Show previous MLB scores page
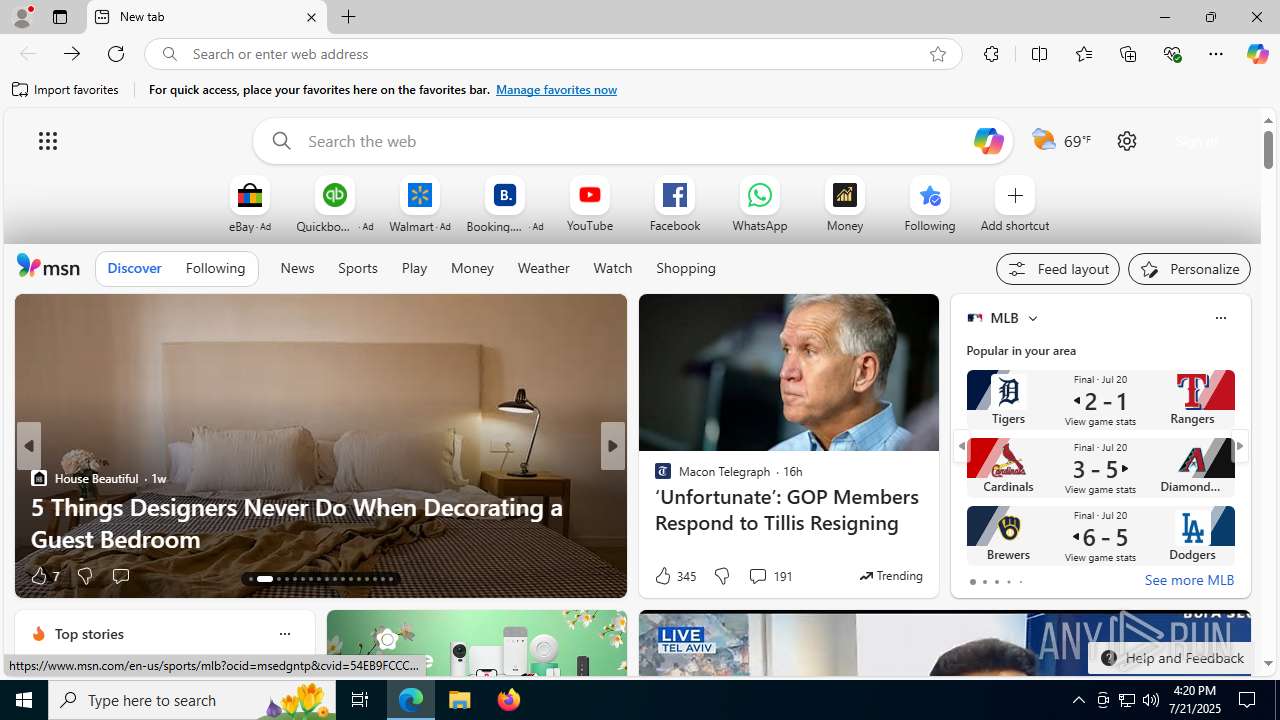Screen dimensions: 1280x720 click(x=961, y=446)
